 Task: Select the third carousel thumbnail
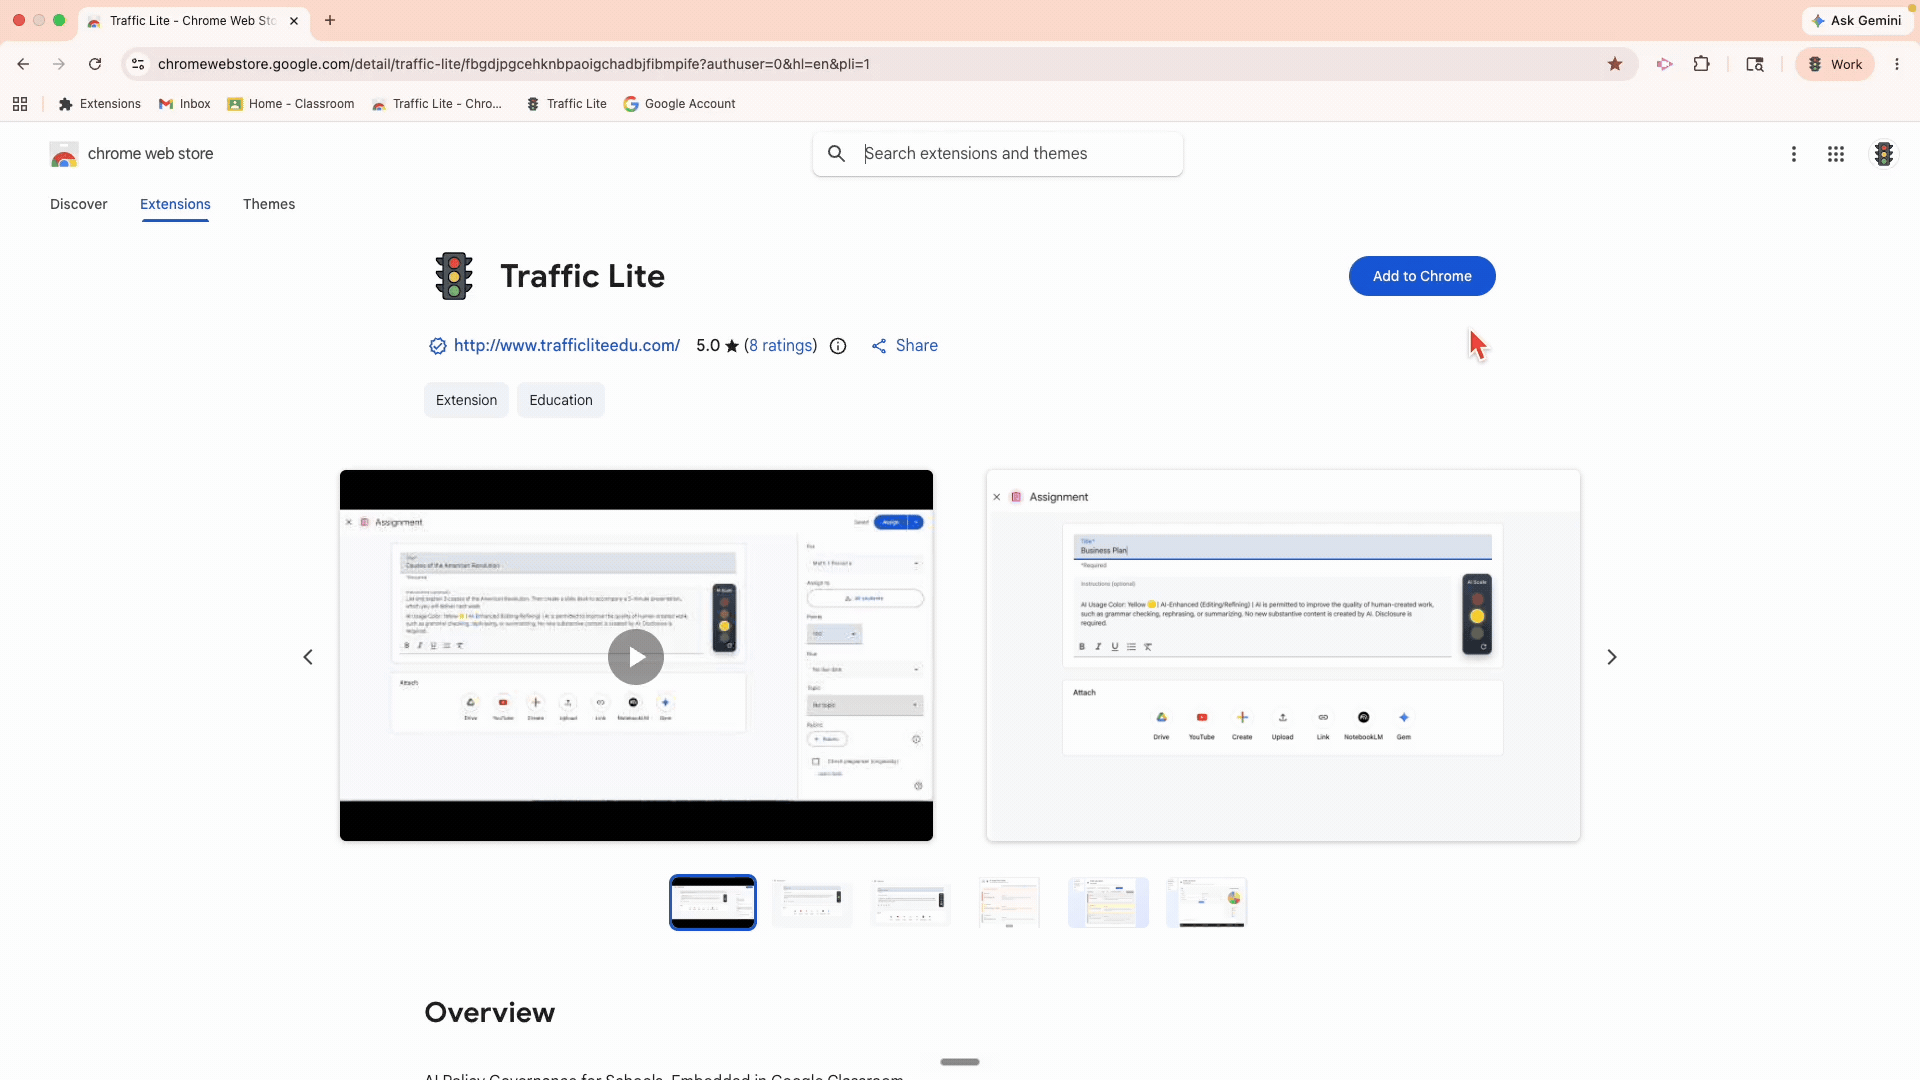point(911,902)
